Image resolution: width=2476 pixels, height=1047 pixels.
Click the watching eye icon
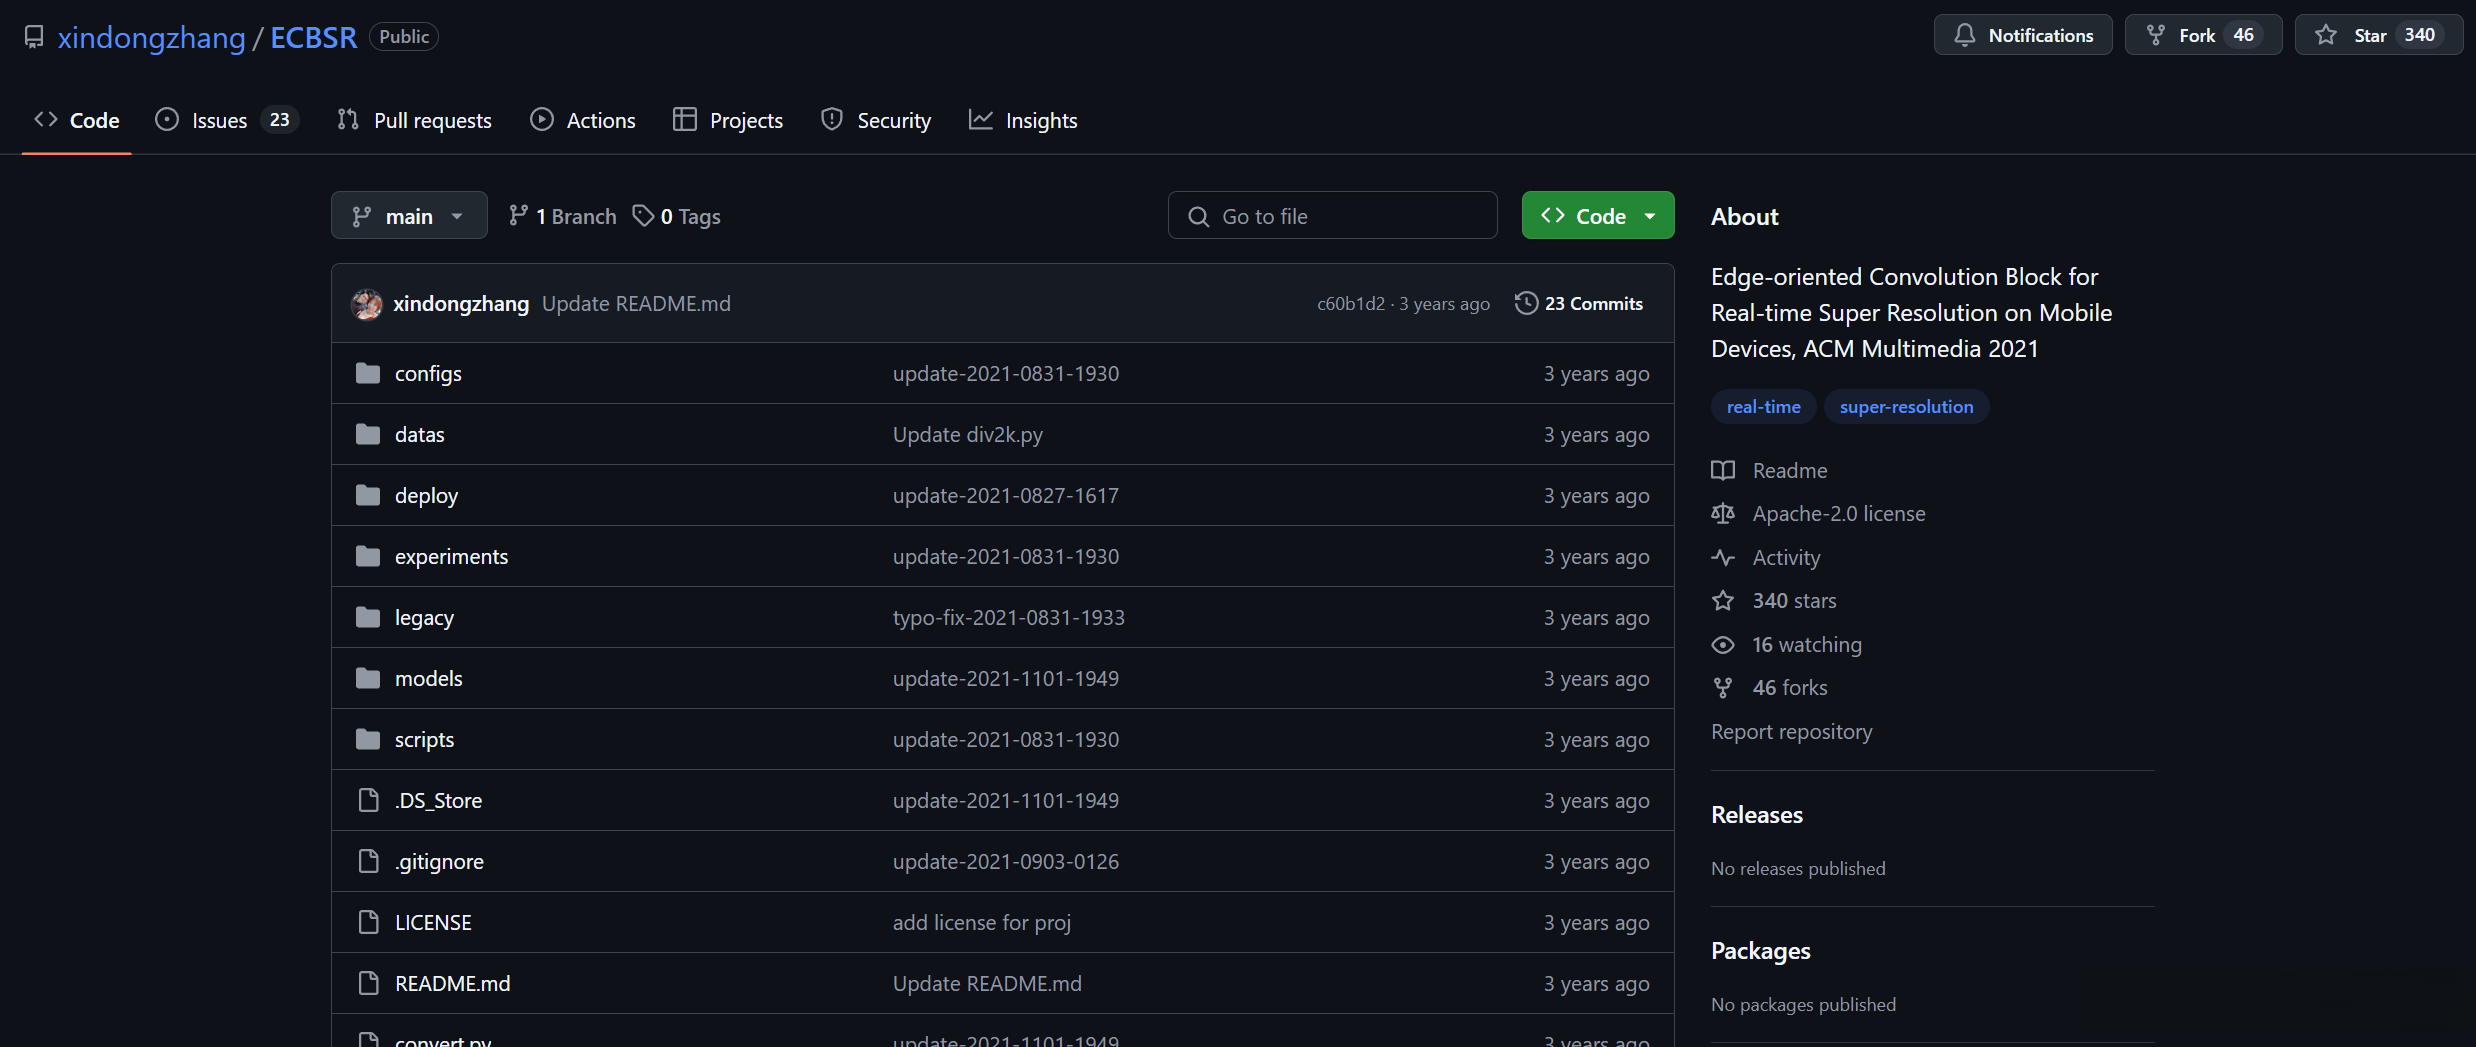click(1723, 645)
